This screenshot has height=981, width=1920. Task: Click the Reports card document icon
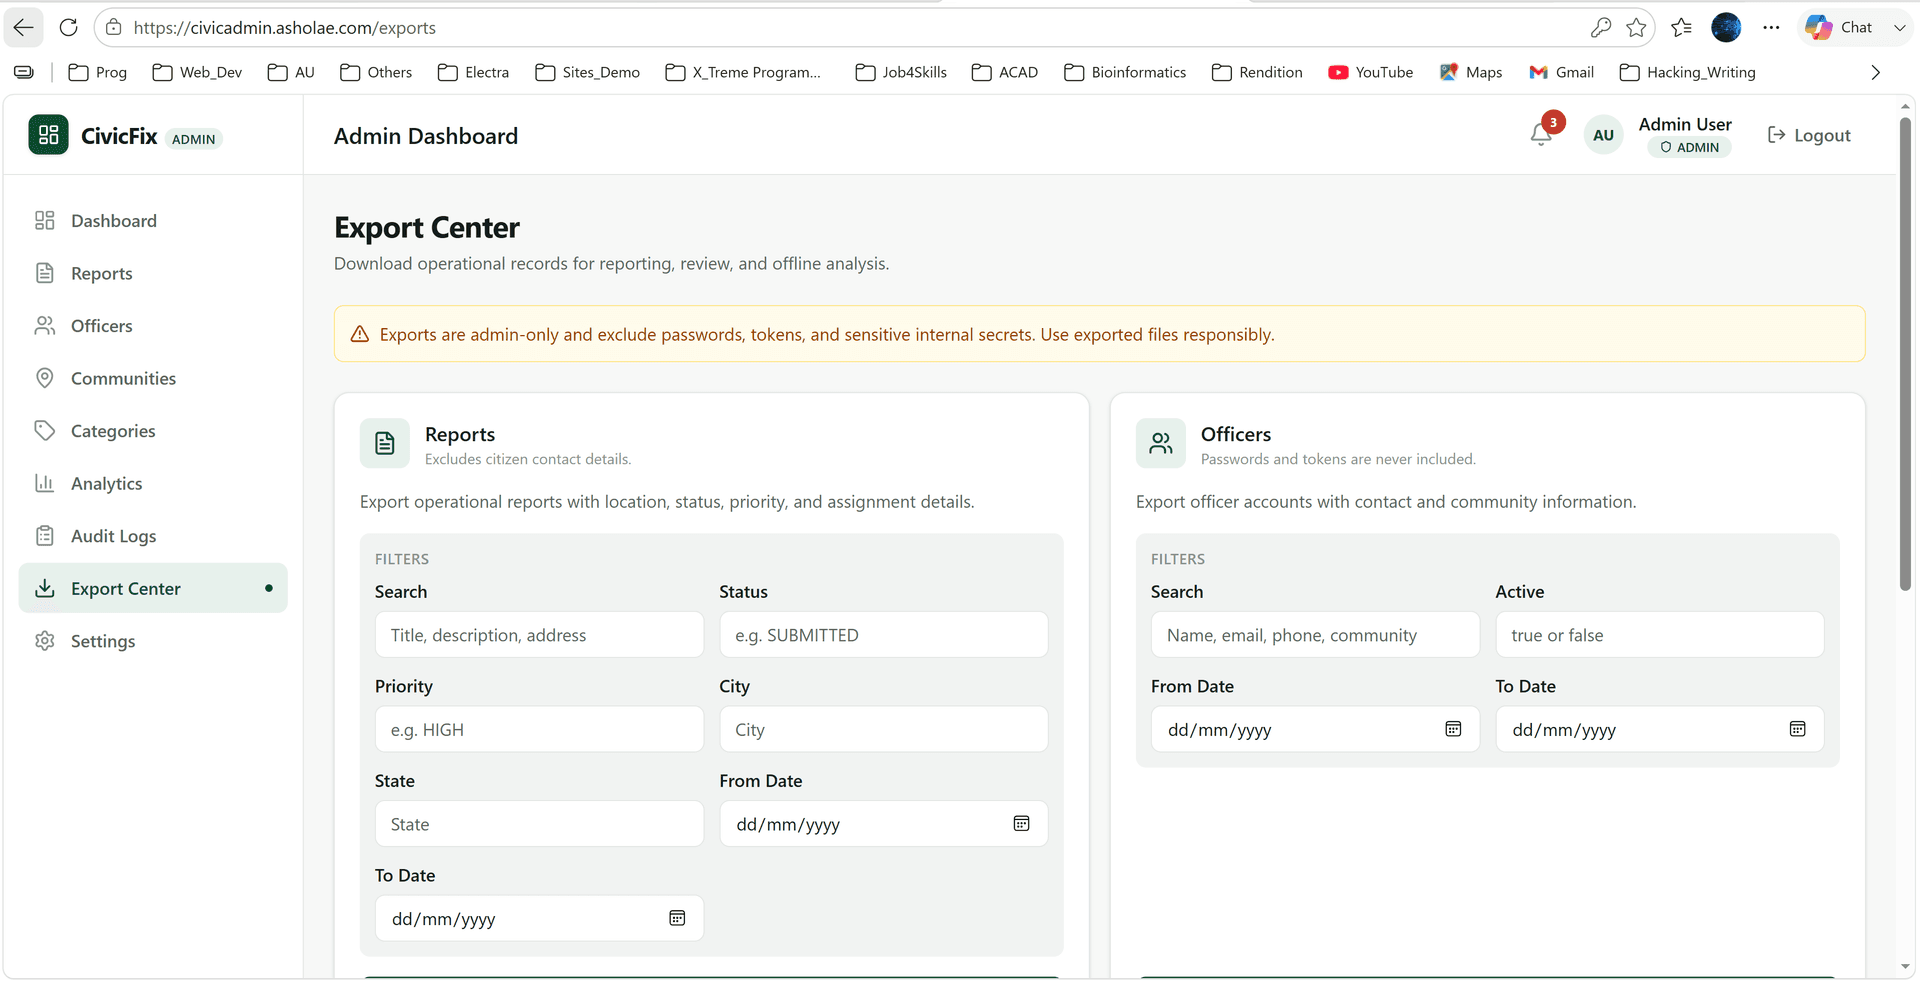(385, 443)
